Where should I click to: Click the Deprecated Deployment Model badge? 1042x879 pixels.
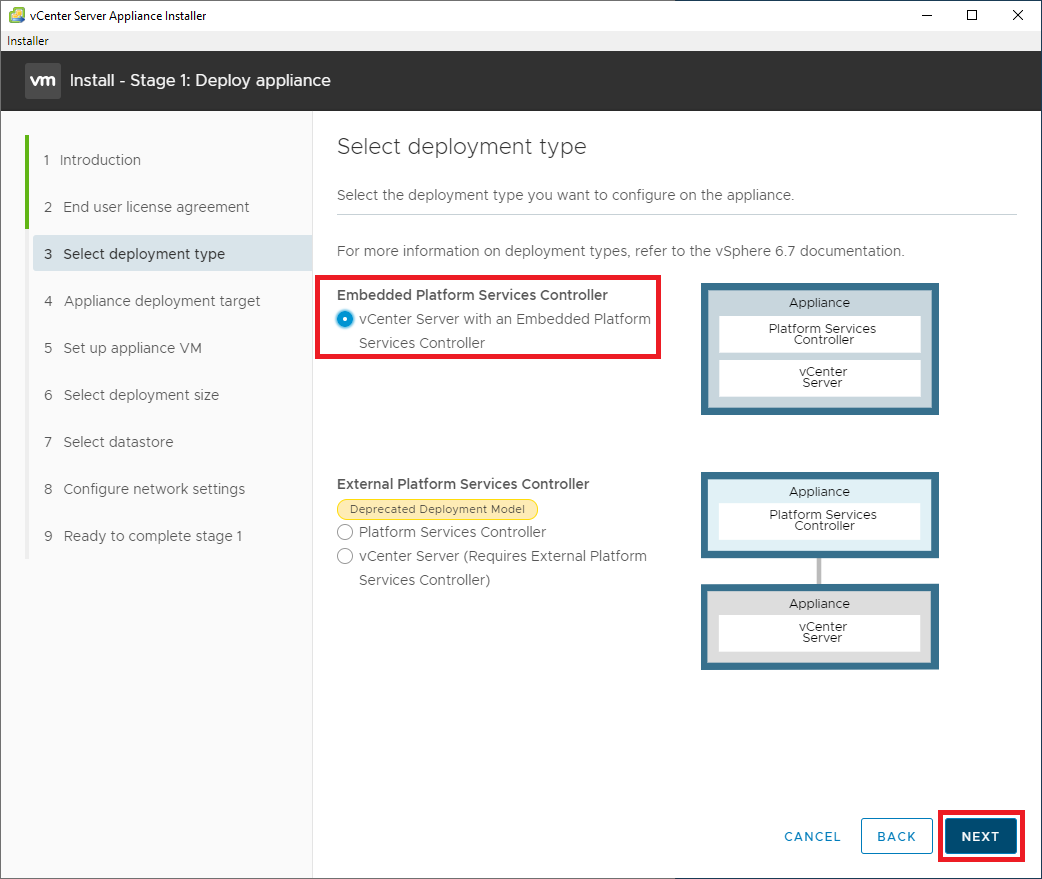(437, 509)
